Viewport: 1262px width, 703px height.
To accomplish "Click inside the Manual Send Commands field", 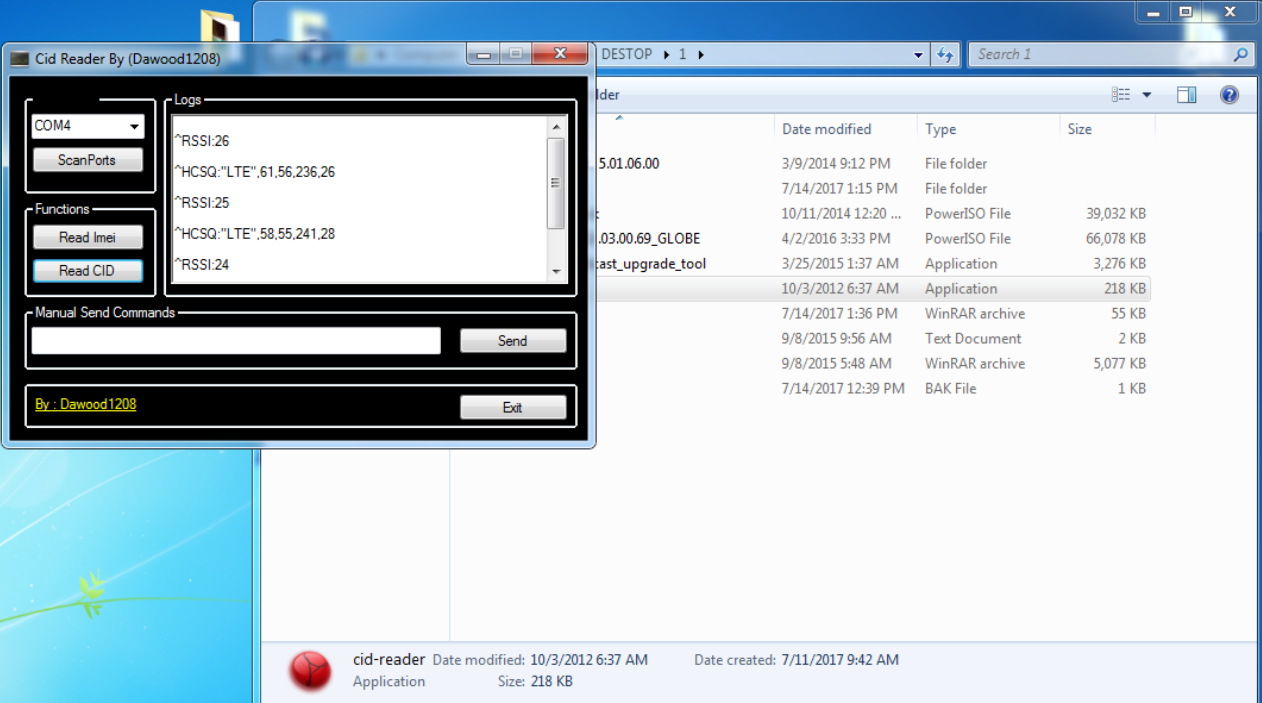I will tap(235, 341).
